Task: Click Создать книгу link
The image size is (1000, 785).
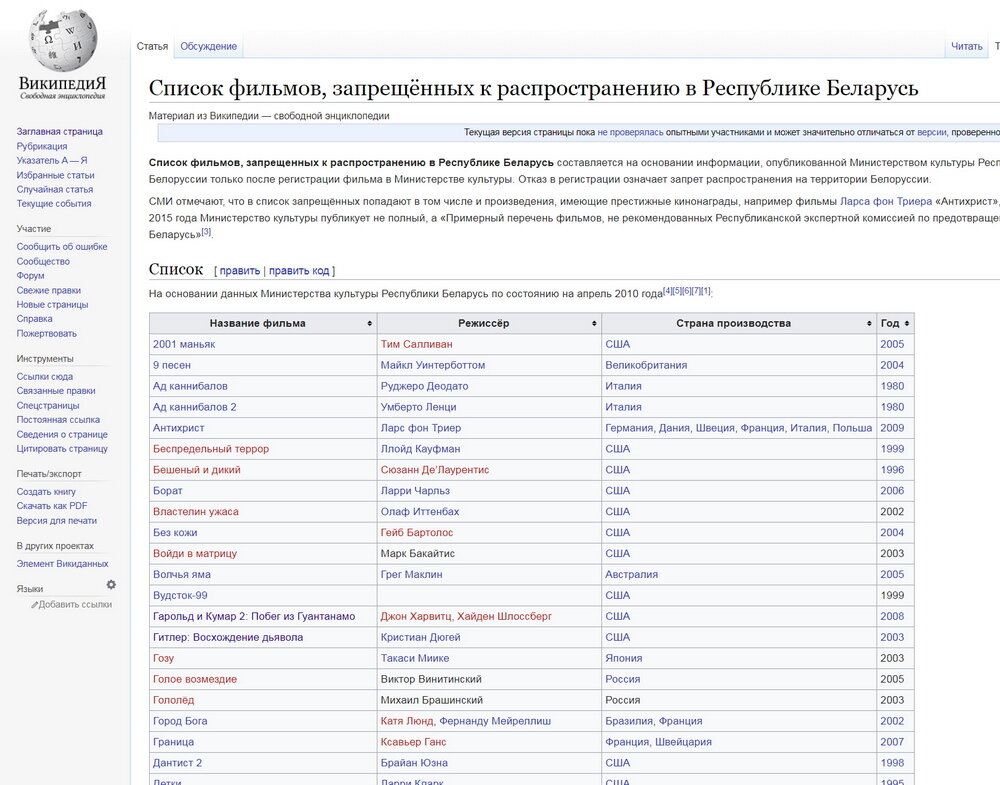Action: (x=46, y=492)
